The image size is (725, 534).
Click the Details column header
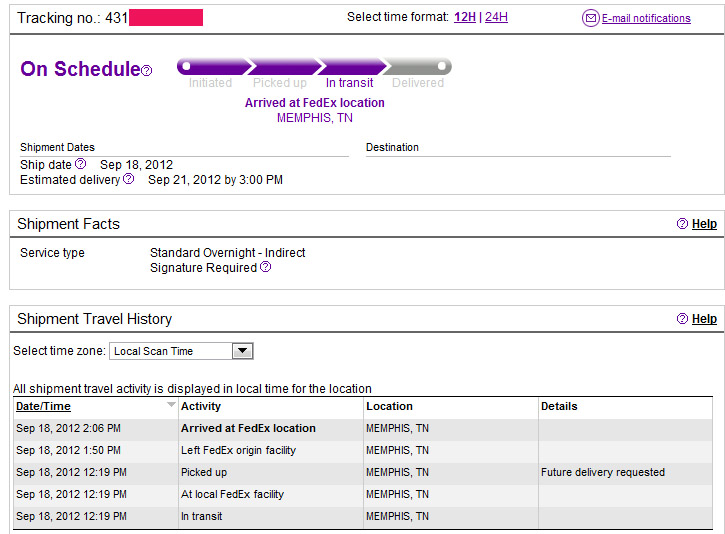coord(559,406)
